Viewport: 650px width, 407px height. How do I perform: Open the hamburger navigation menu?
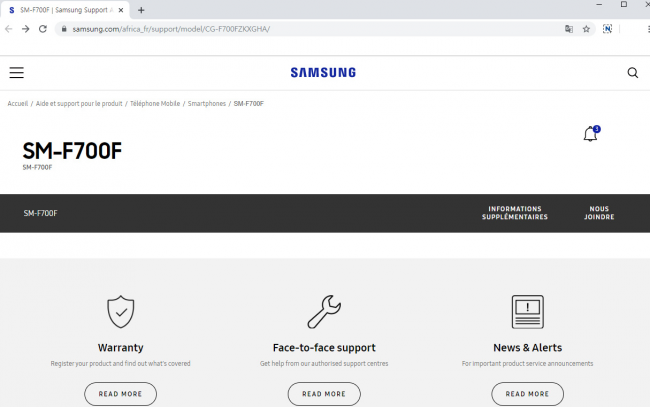click(17, 73)
